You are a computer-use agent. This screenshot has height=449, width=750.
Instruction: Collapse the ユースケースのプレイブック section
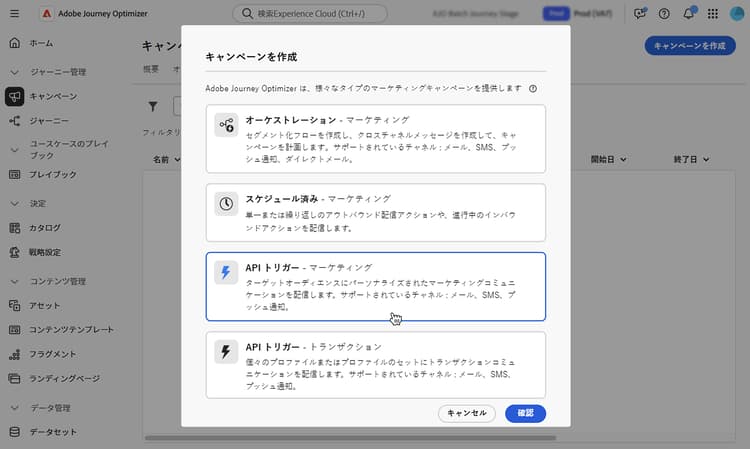[x=14, y=150]
